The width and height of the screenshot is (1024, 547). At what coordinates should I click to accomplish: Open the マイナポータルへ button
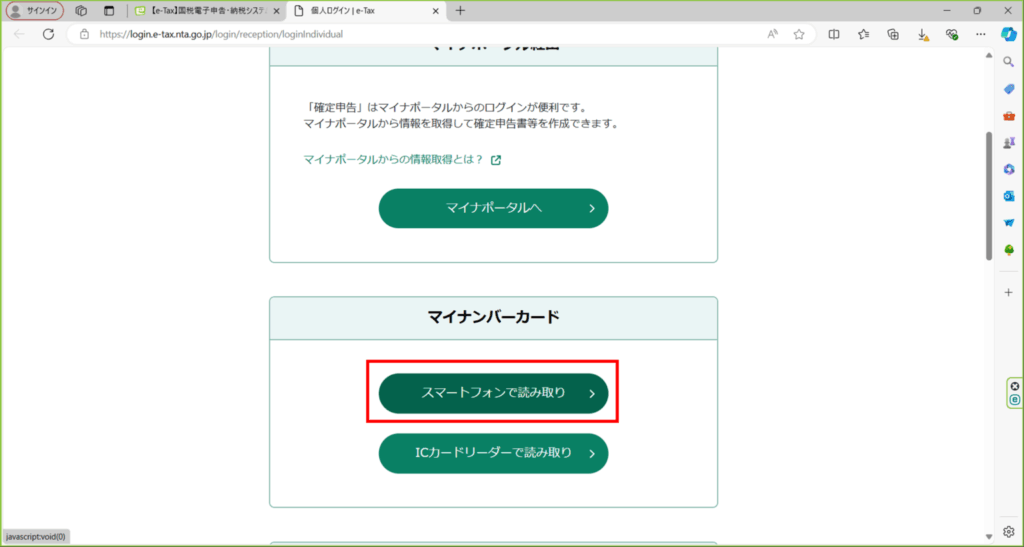pos(493,208)
